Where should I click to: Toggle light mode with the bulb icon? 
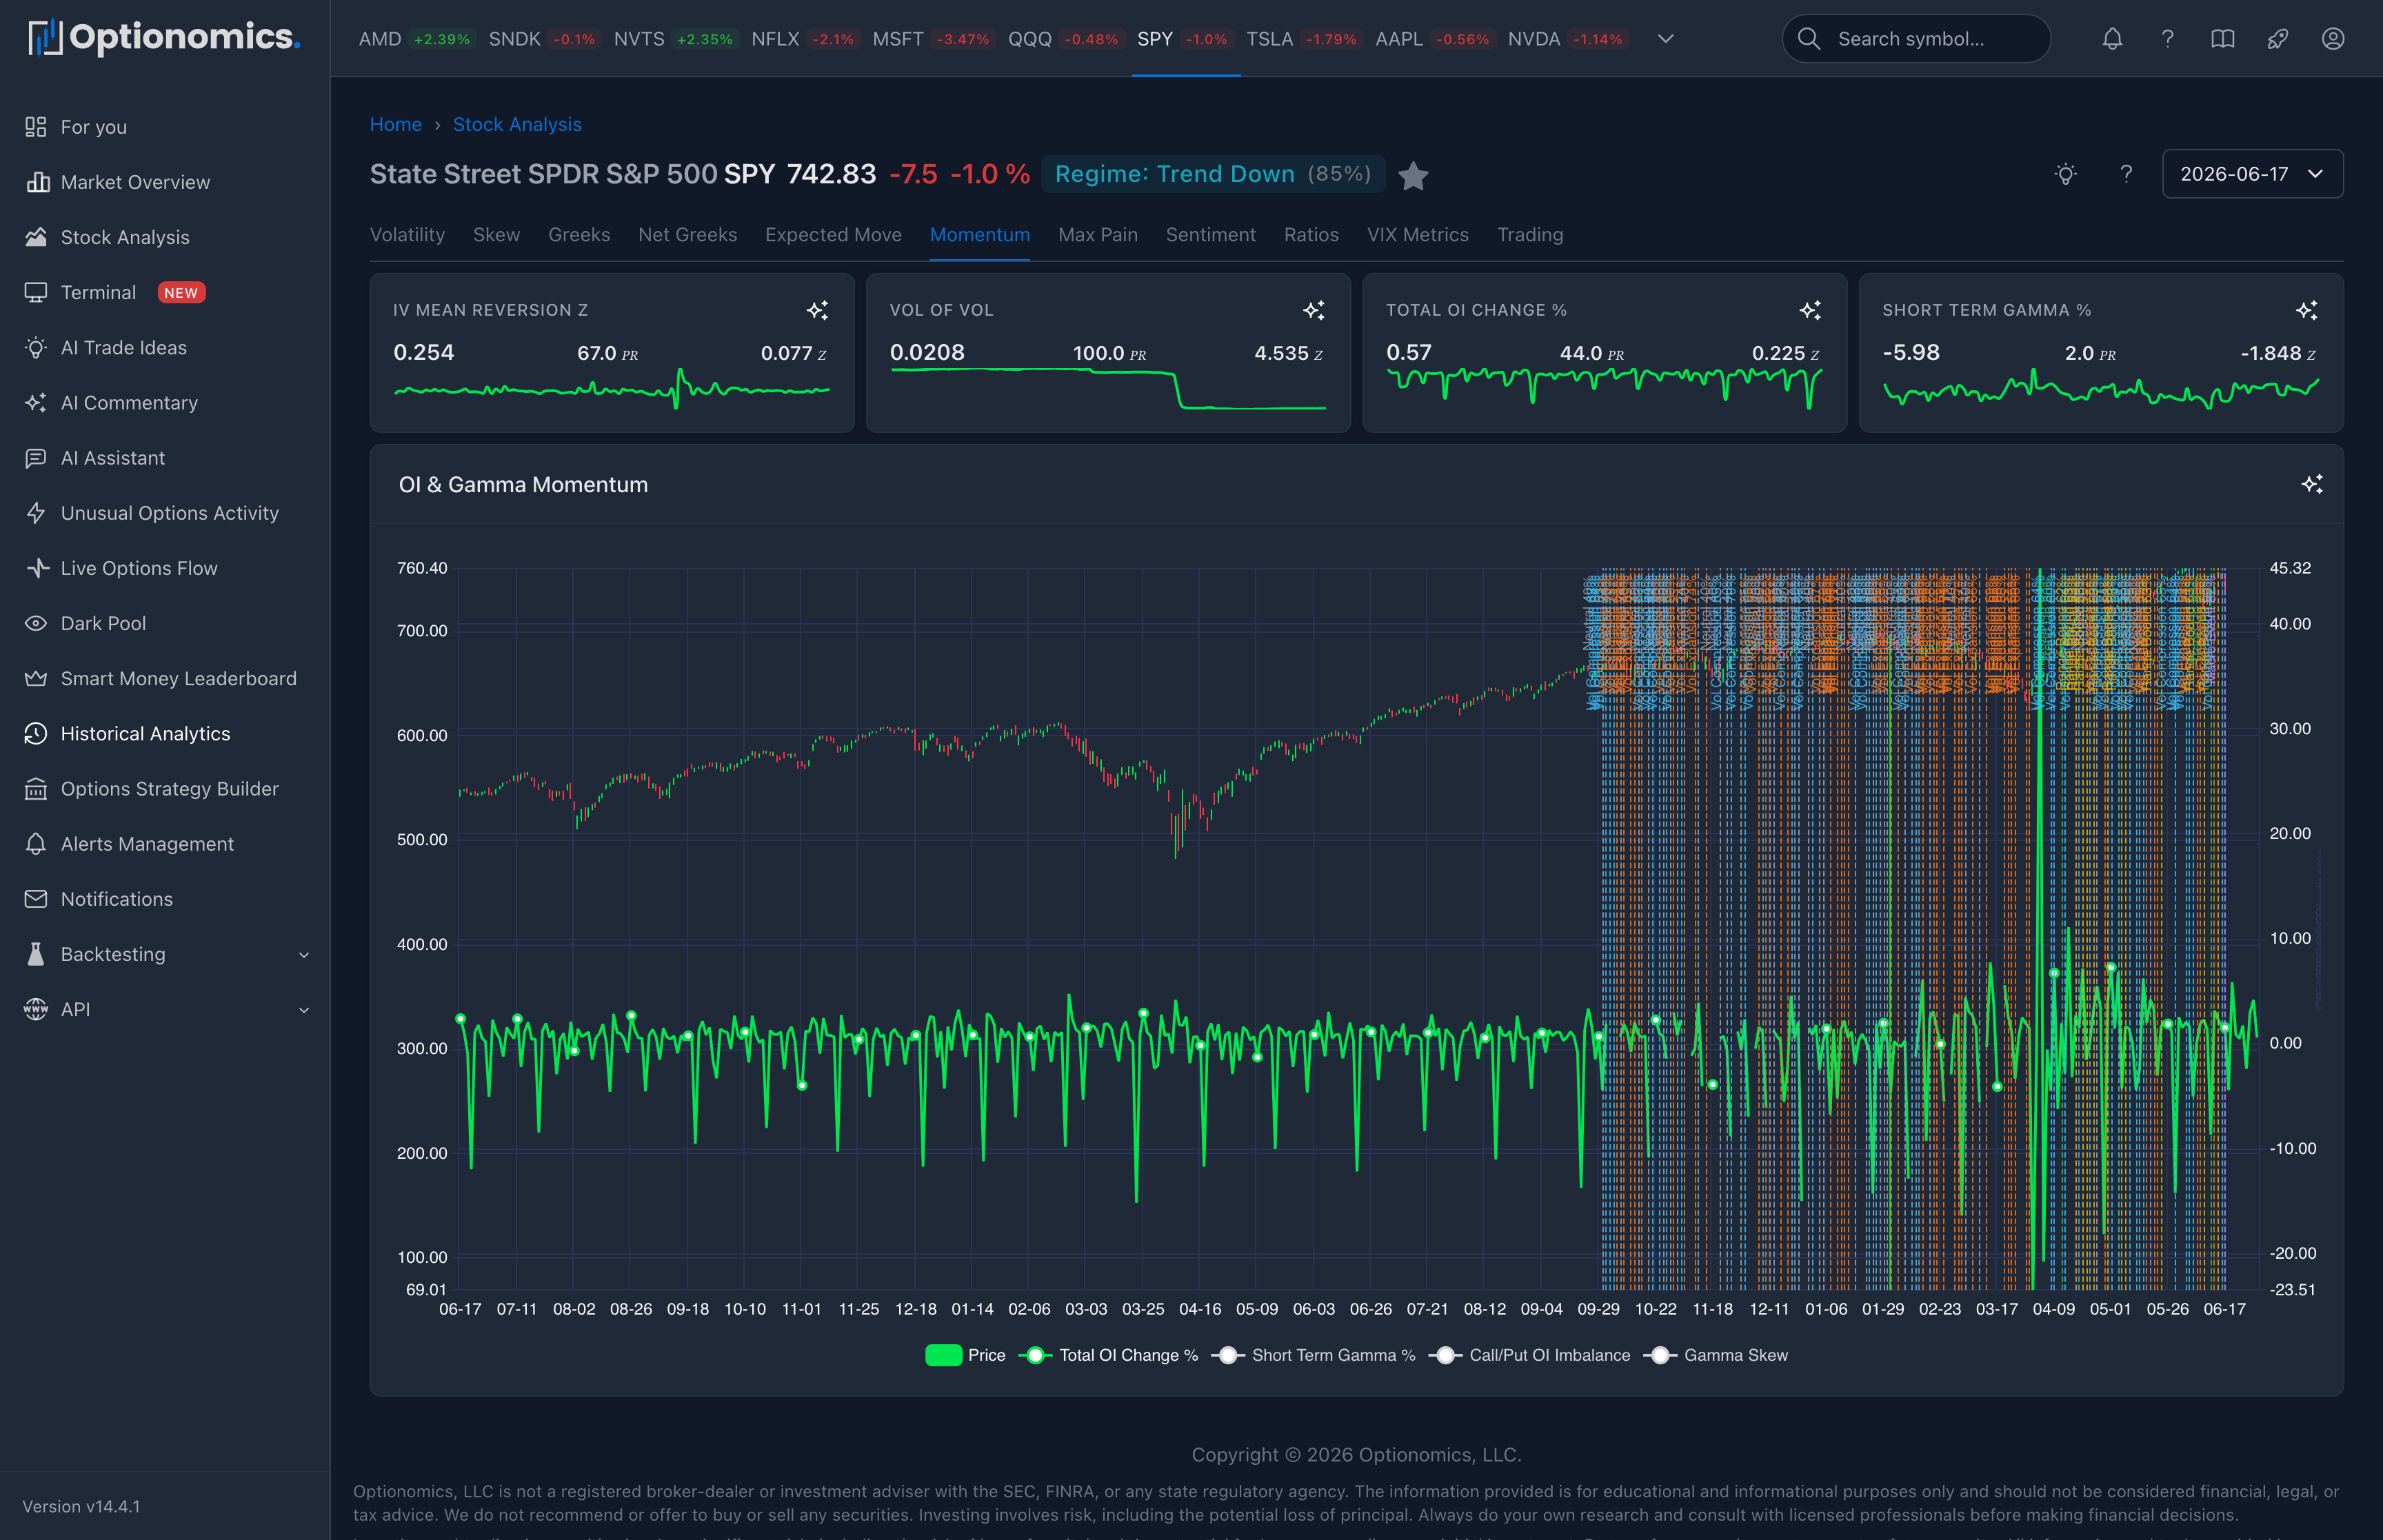click(2065, 174)
